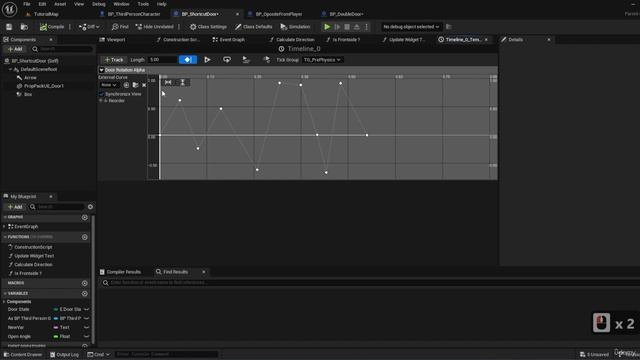Select the Arrow component
The height and width of the screenshot is (360, 640).
click(30, 78)
